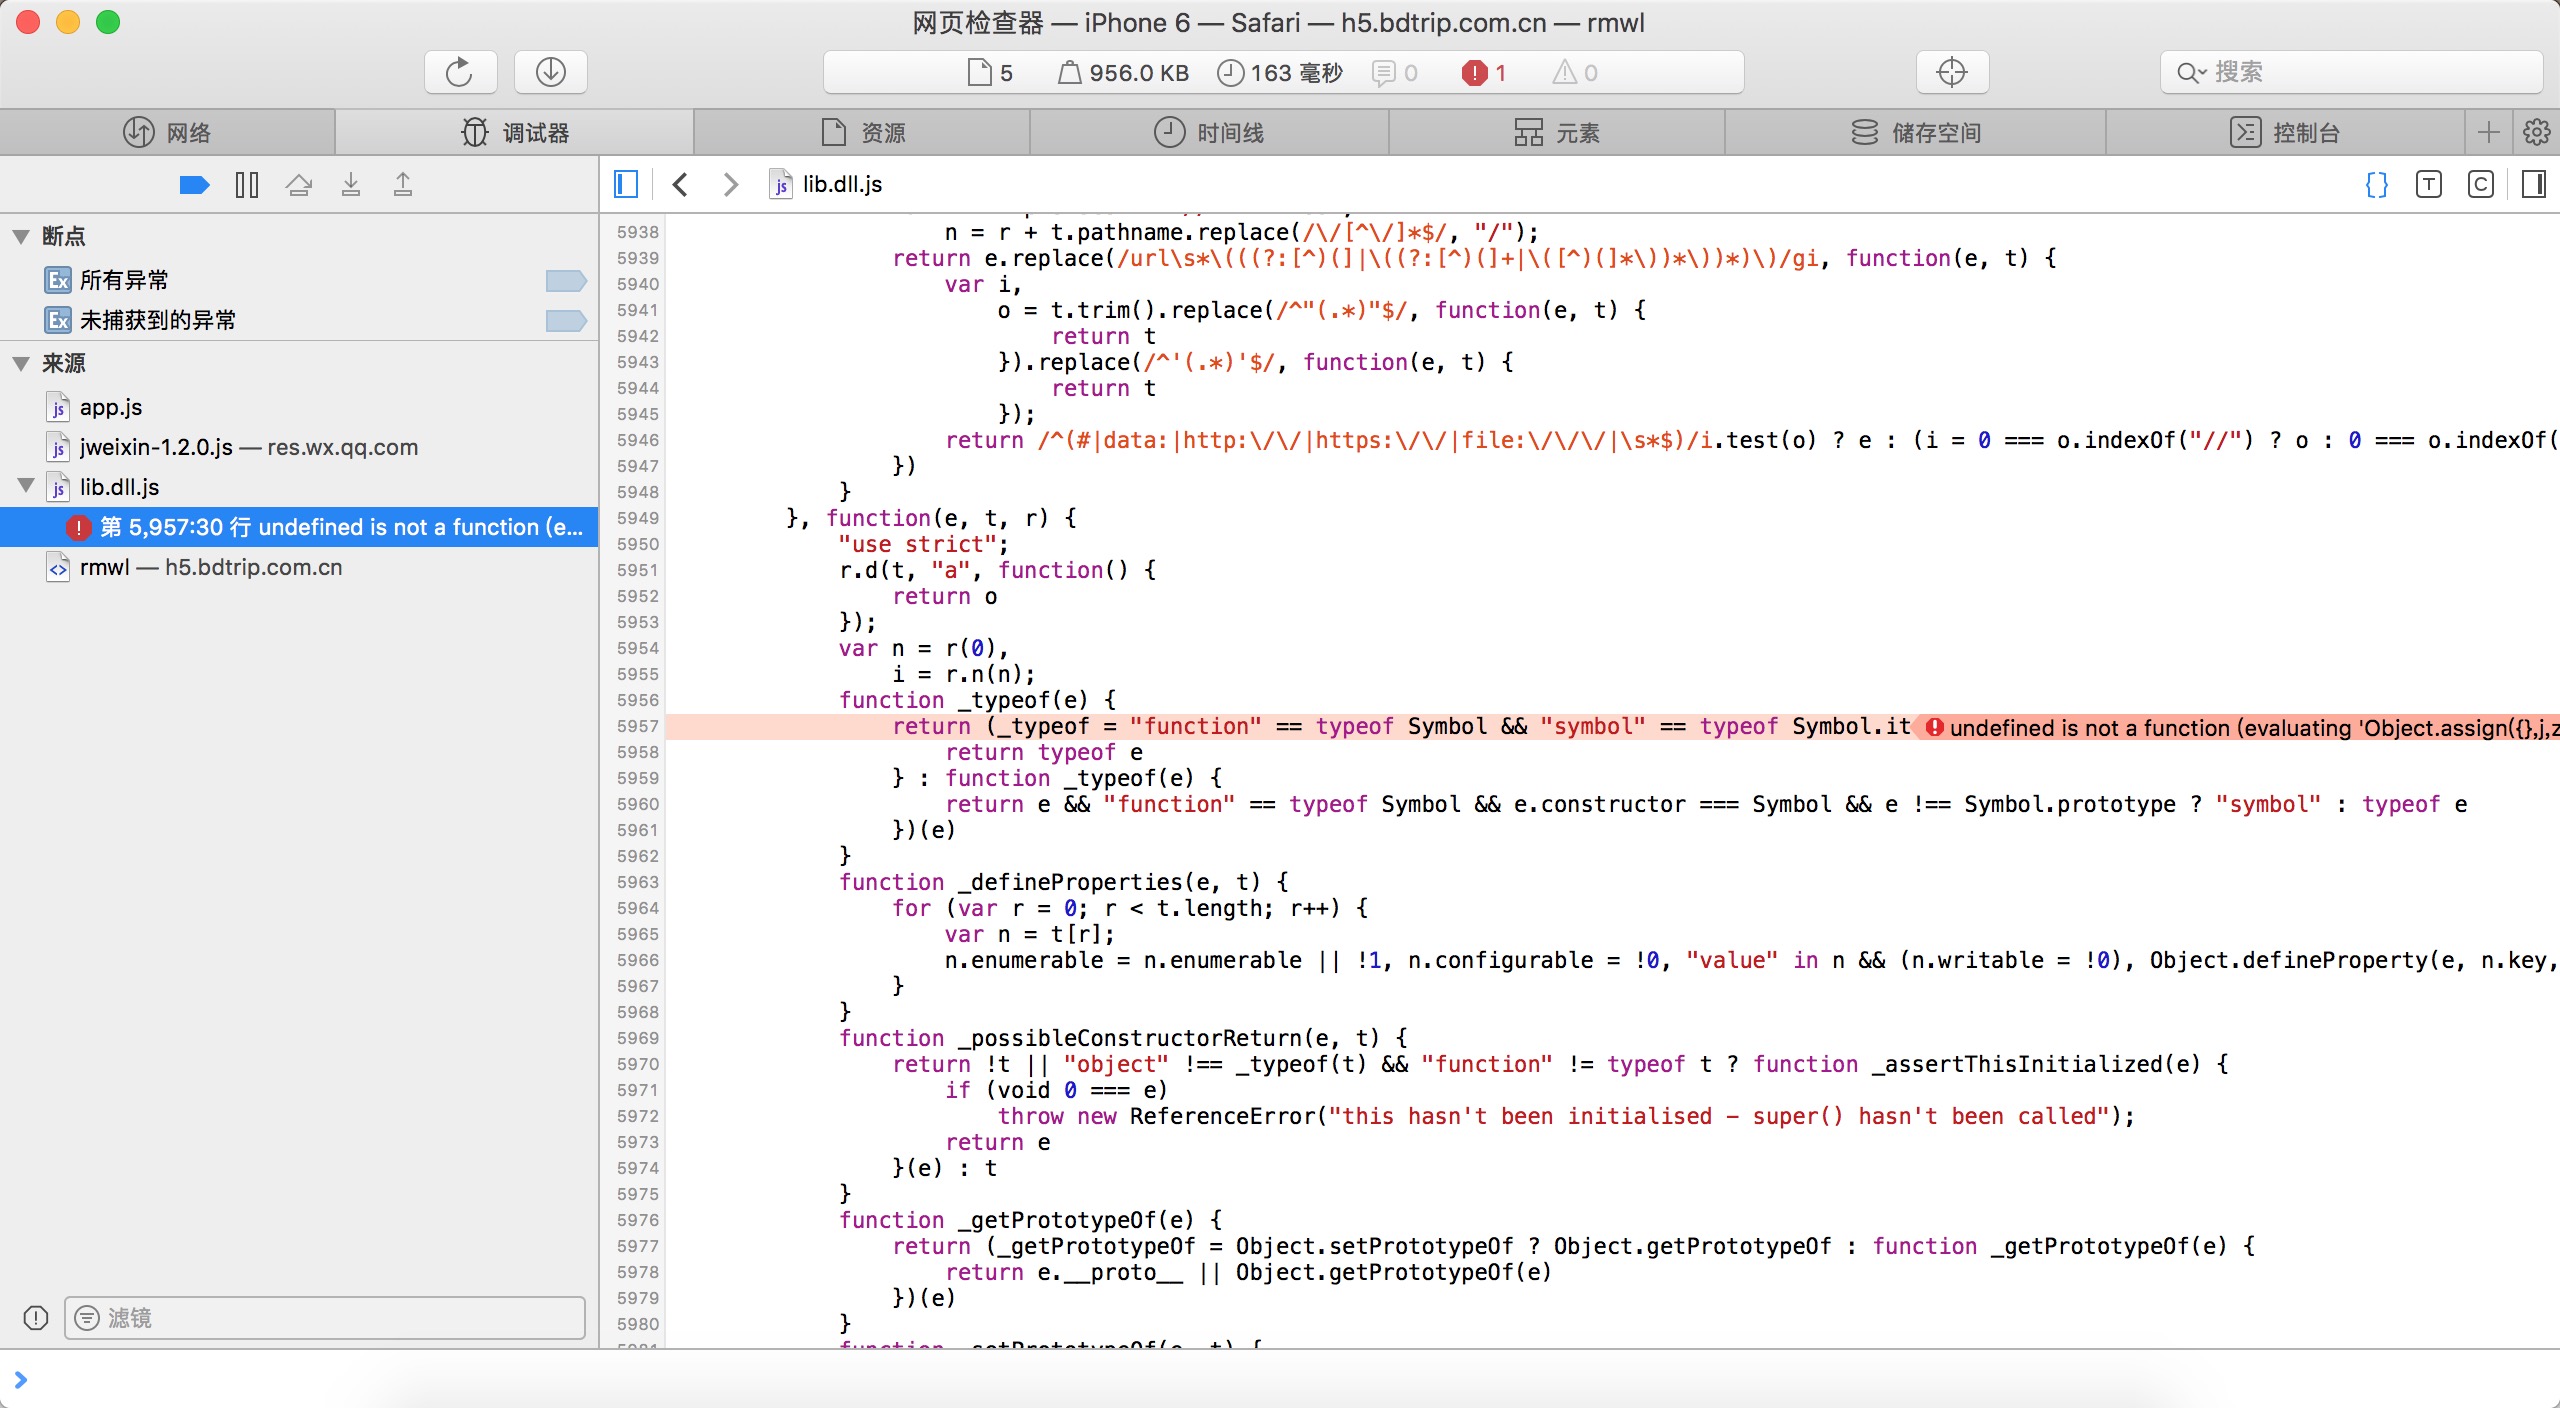
Task: Click the error count indicator in toolbar
Action: [x=1484, y=73]
